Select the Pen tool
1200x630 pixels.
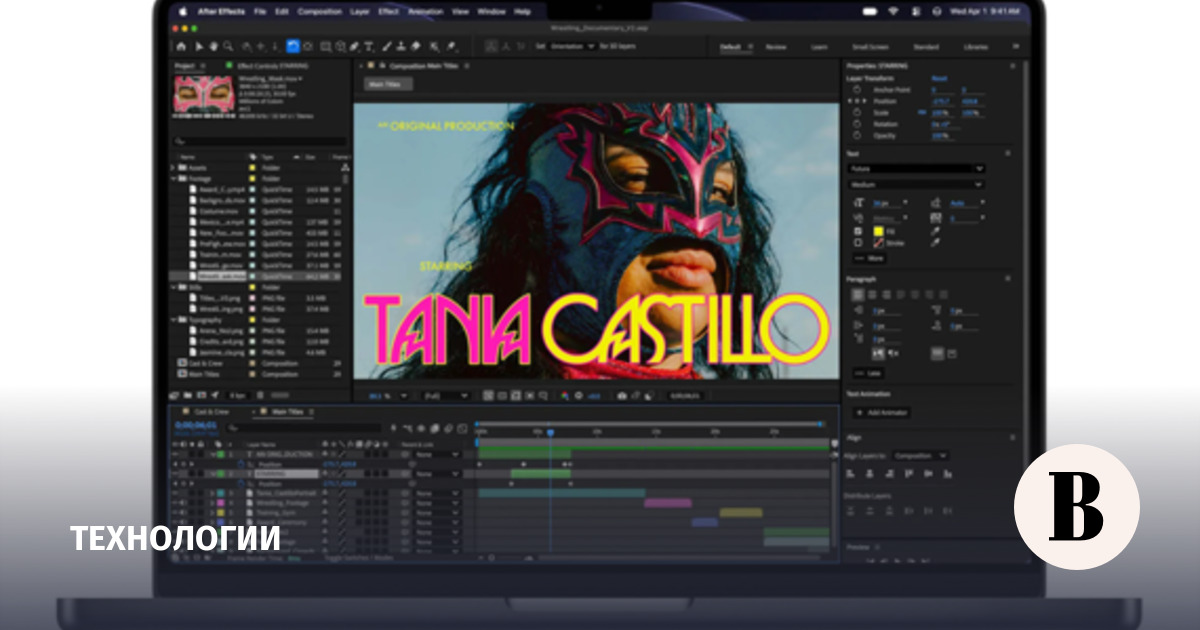click(355, 46)
